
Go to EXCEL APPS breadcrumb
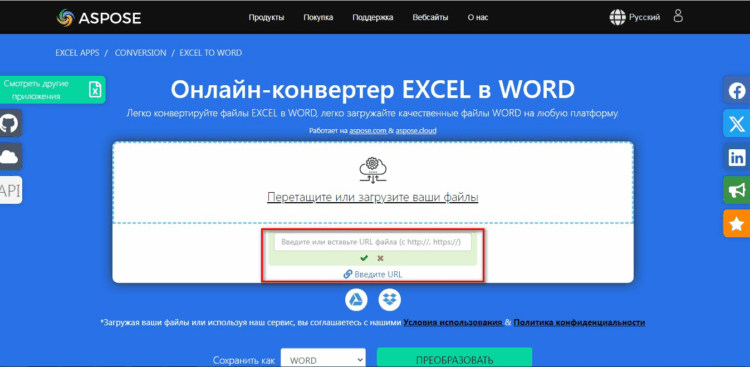77,53
